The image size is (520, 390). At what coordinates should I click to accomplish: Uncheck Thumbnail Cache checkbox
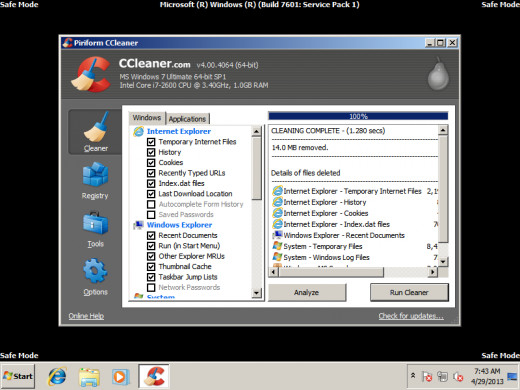point(151,267)
